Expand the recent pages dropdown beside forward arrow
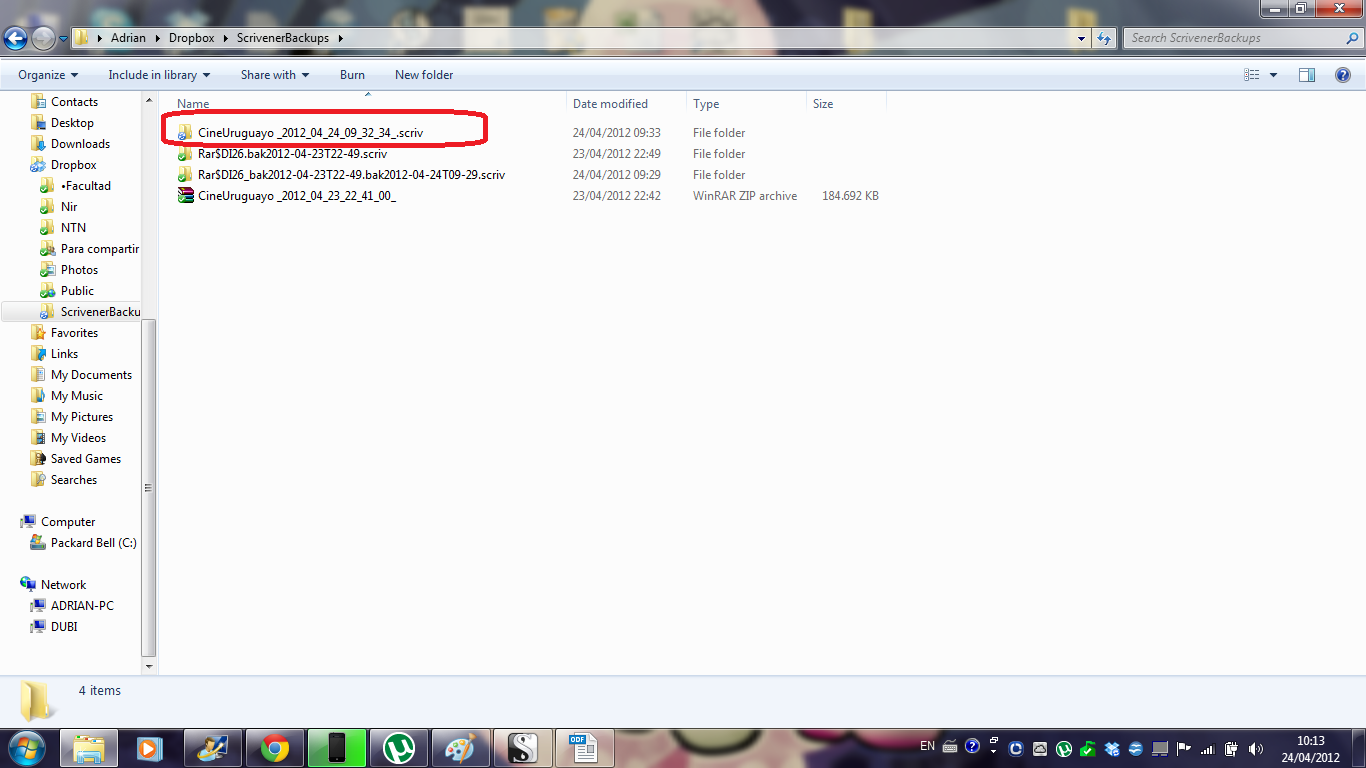The height and width of the screenshot is (768, 1366). (63, 39)
